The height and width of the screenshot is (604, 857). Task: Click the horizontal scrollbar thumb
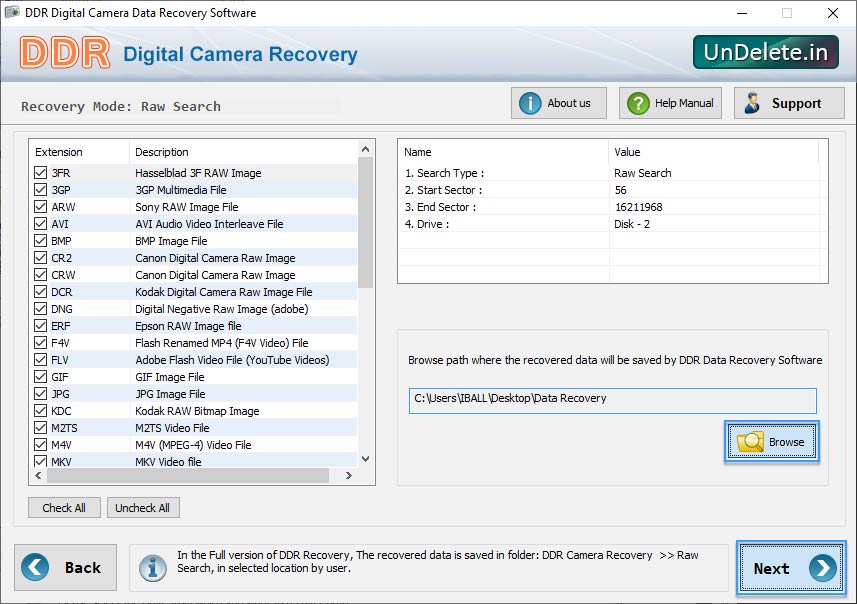[188, 476]
